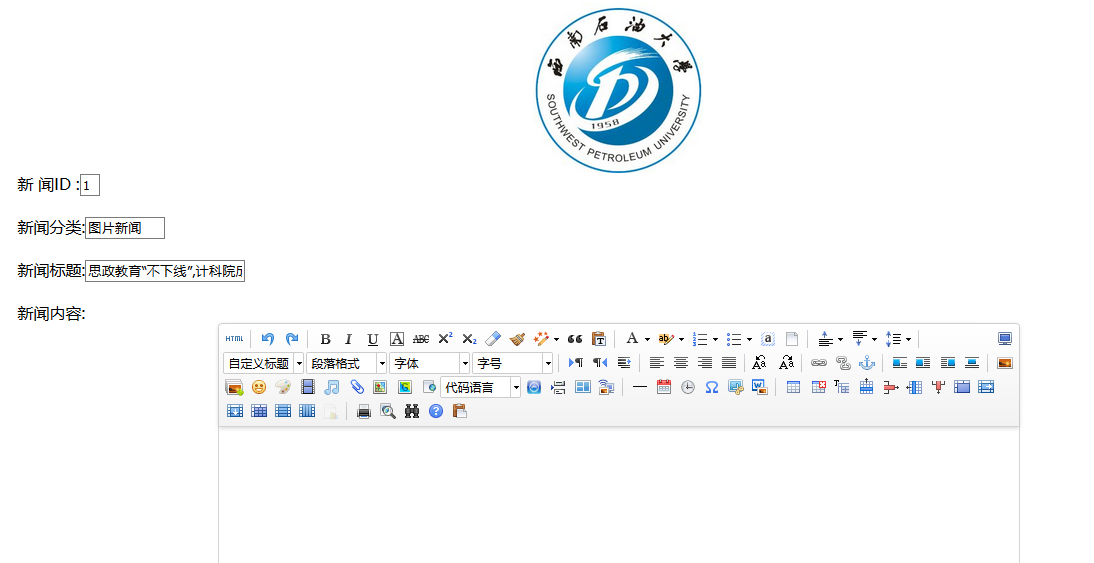
Task: Toggle strikethrough formatting
Action: click(x=421, y=339)
